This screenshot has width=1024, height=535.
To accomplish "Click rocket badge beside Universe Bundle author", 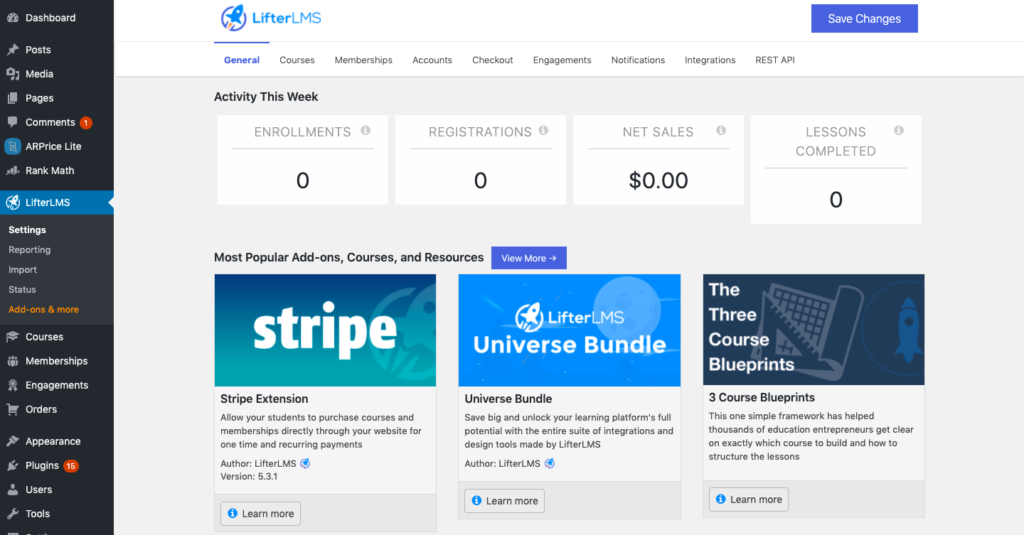I will pyautogui.click(x=550, y=464).
